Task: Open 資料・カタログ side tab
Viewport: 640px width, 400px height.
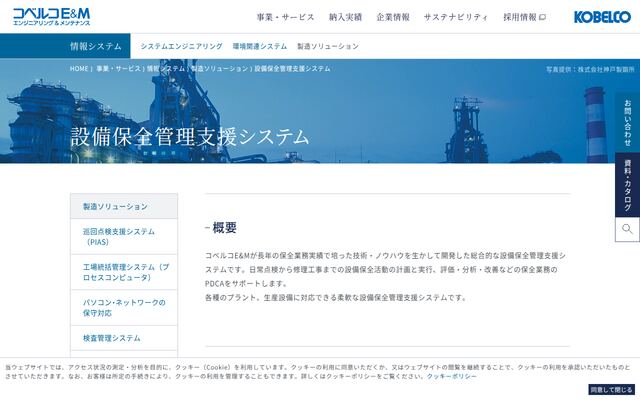Action: coord(627,185)
